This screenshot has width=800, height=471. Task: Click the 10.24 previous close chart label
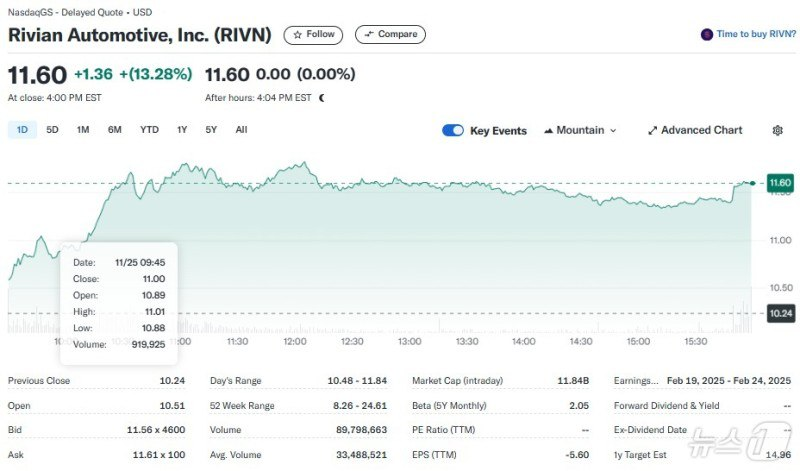pos(781,313)
